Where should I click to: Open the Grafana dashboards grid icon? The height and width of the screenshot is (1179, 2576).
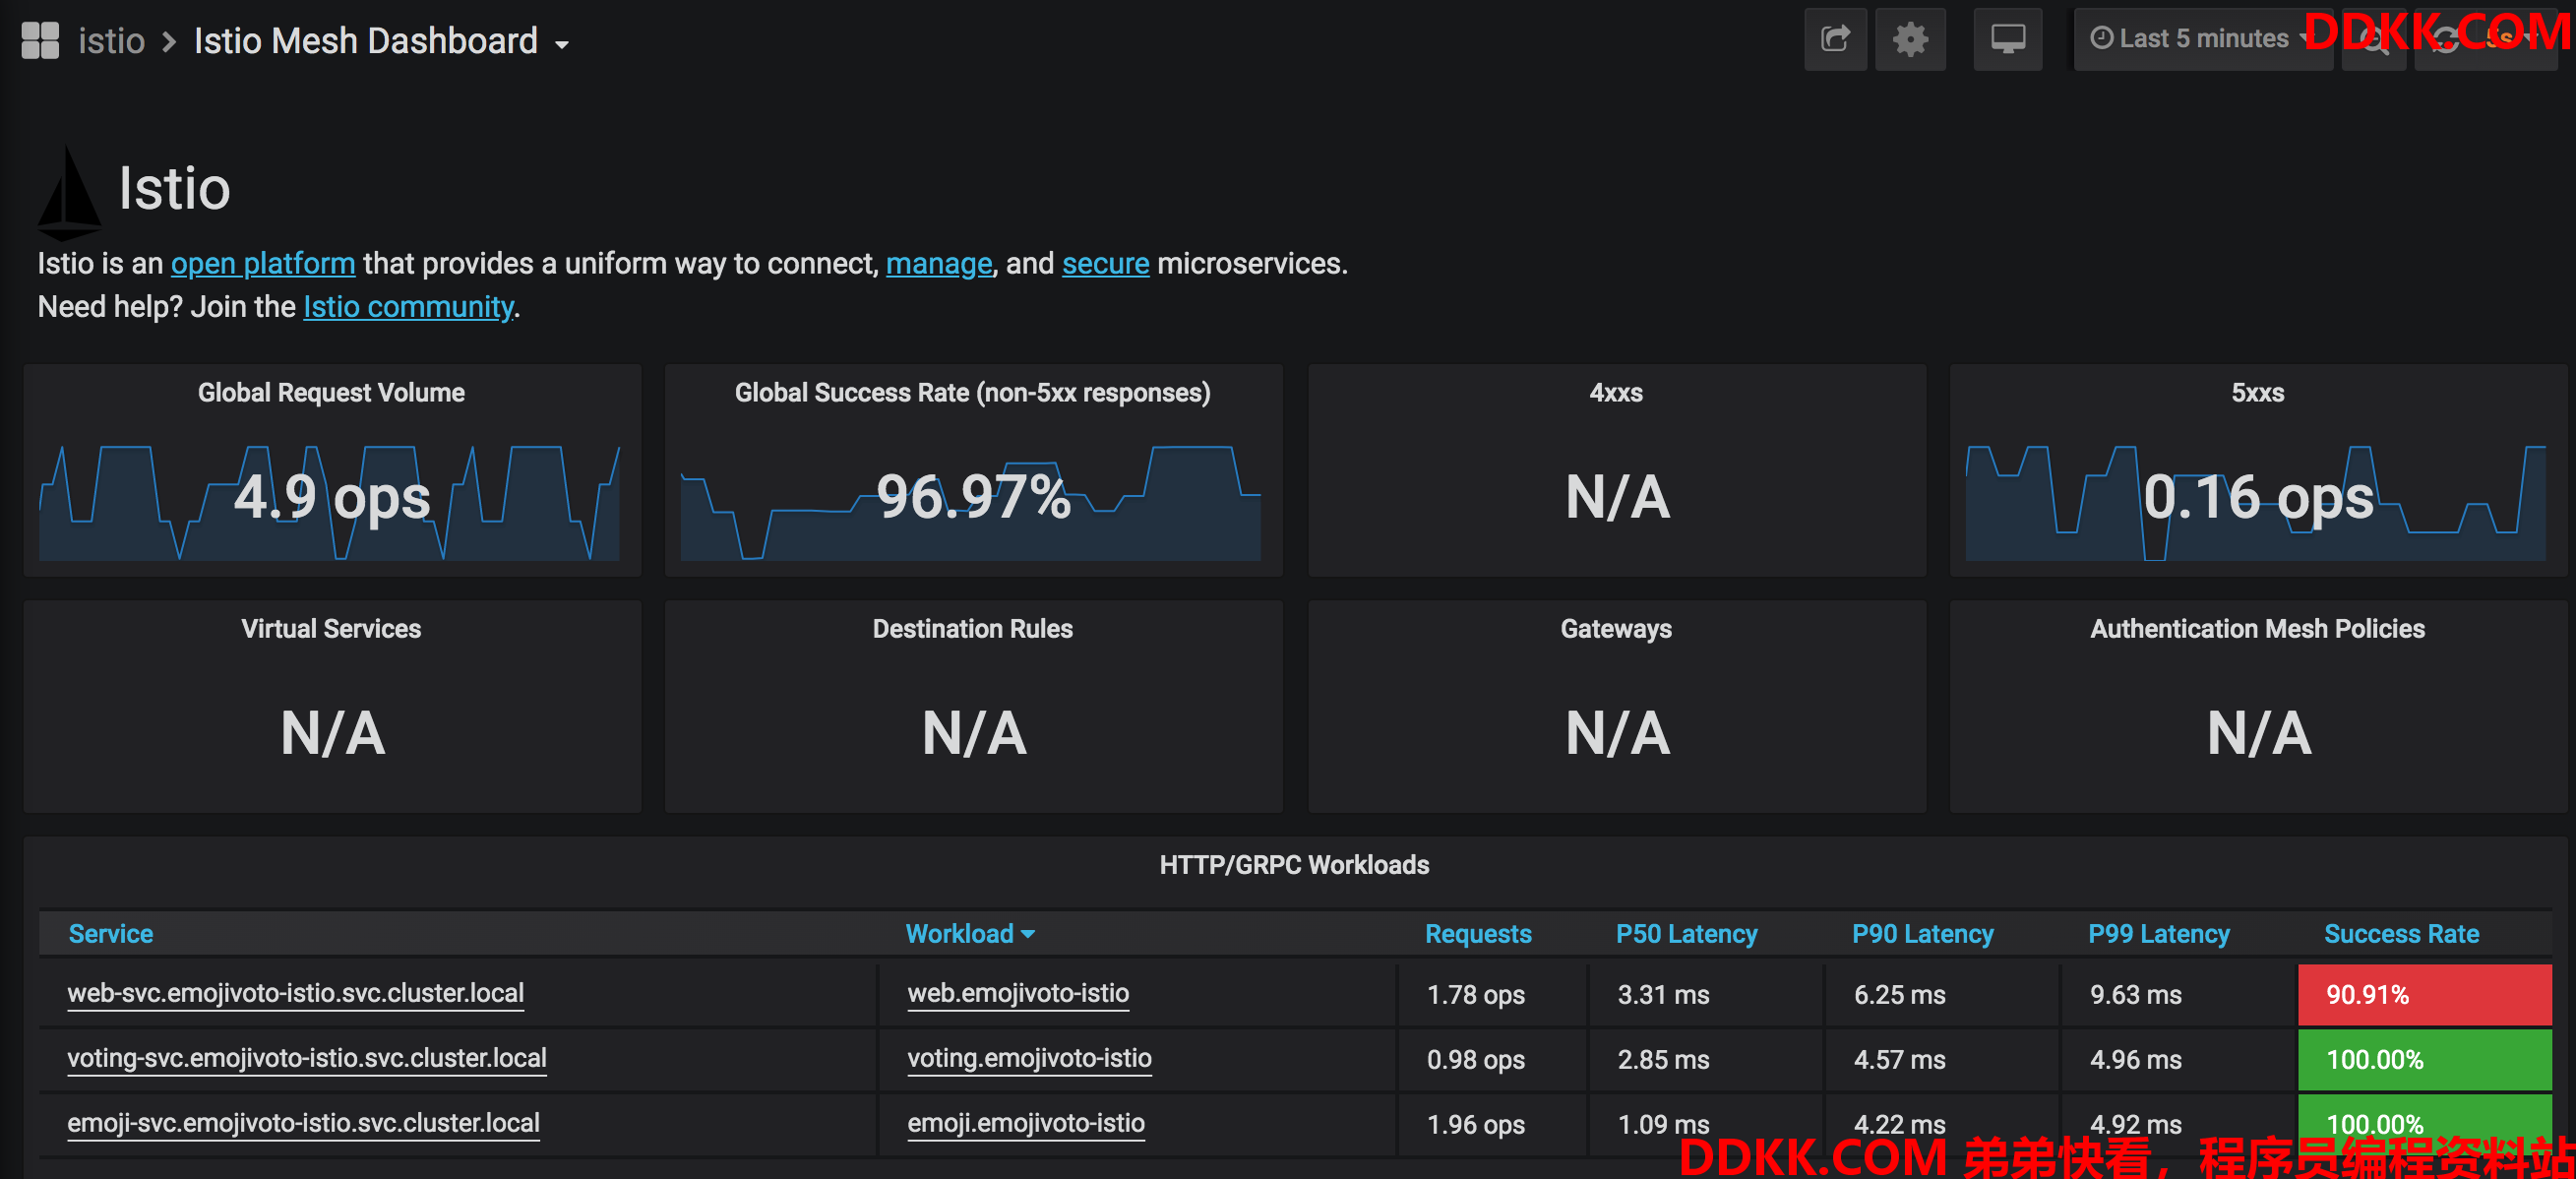tap(40, 41)
